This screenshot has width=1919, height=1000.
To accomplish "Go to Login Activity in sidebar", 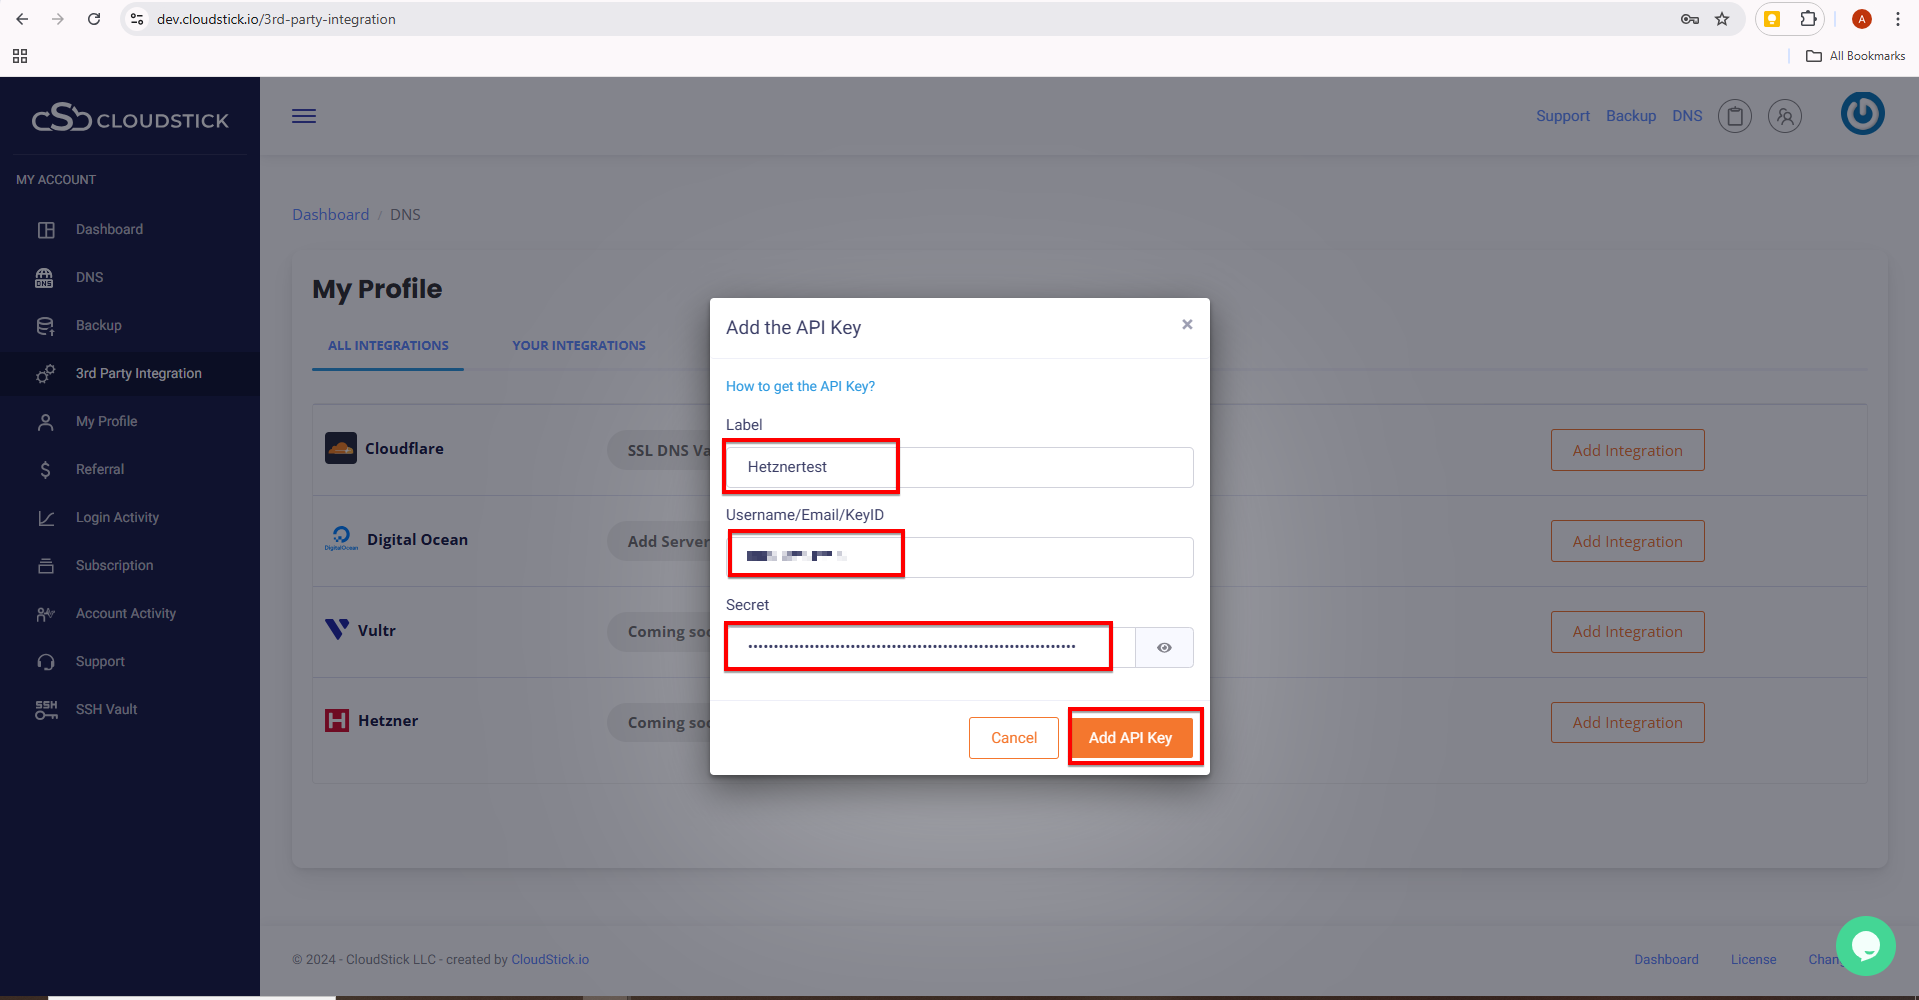I will pos(117,517).
